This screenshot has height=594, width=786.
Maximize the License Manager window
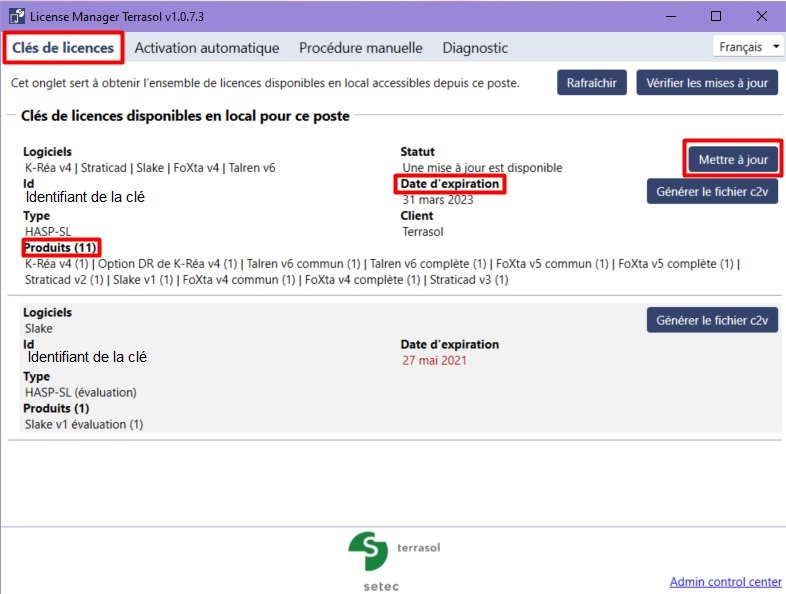(x=716, y=16)
